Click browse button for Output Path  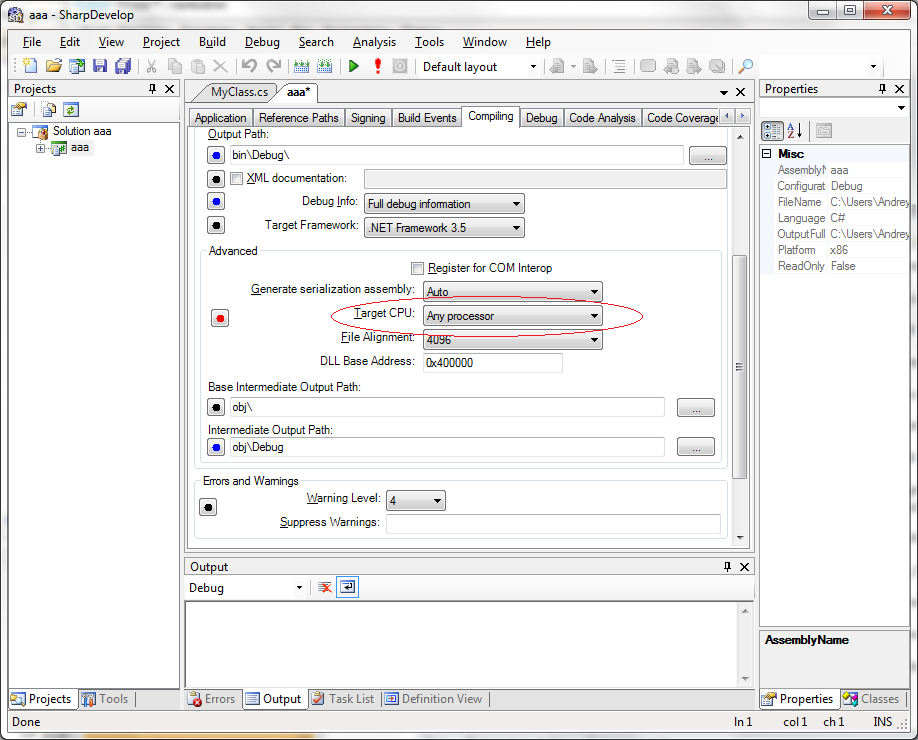click(708, 156)
